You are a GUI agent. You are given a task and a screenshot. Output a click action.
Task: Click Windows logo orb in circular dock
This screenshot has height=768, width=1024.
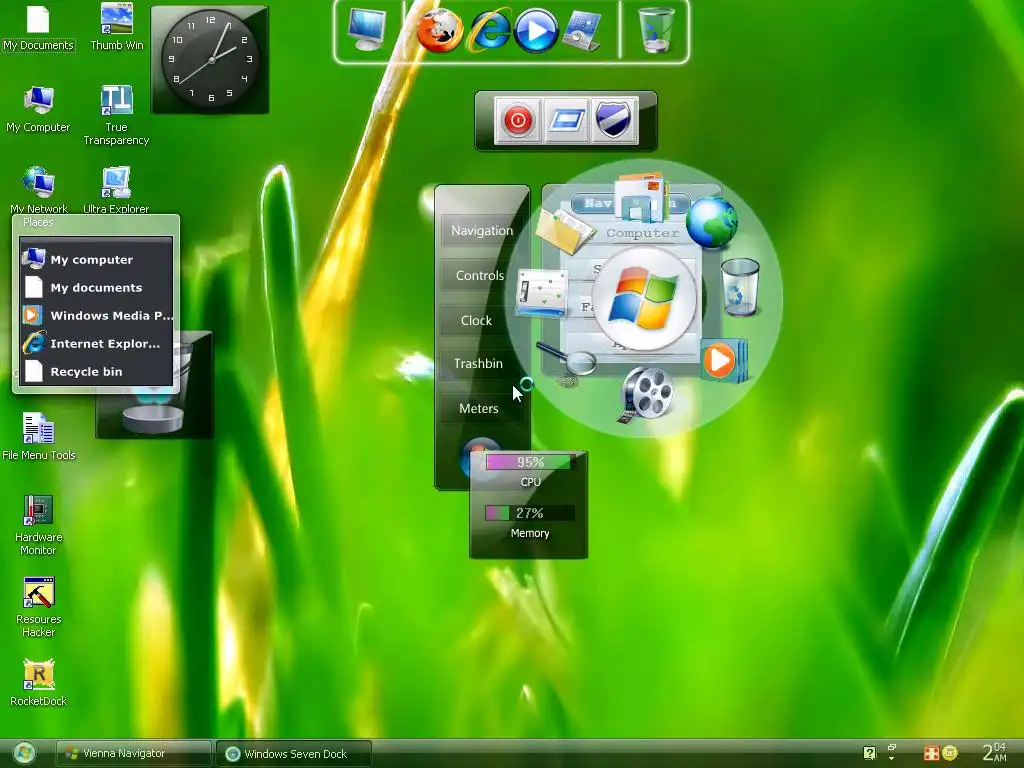(x=644, y=300)
